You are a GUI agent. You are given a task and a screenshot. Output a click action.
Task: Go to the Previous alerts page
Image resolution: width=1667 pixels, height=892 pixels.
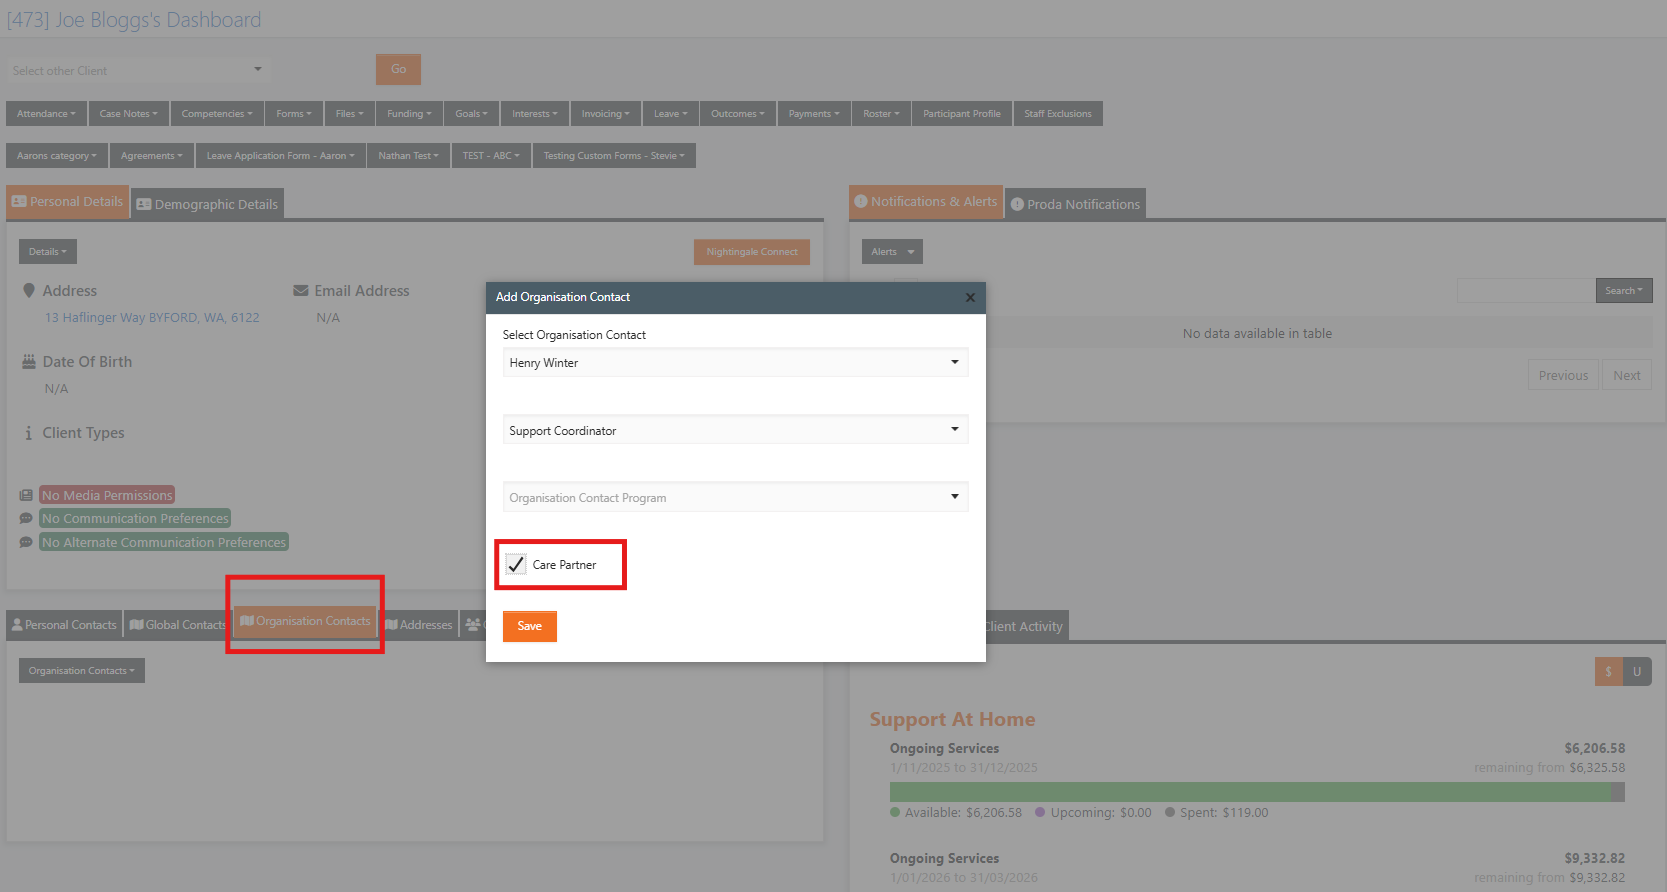click(1563, 376)
